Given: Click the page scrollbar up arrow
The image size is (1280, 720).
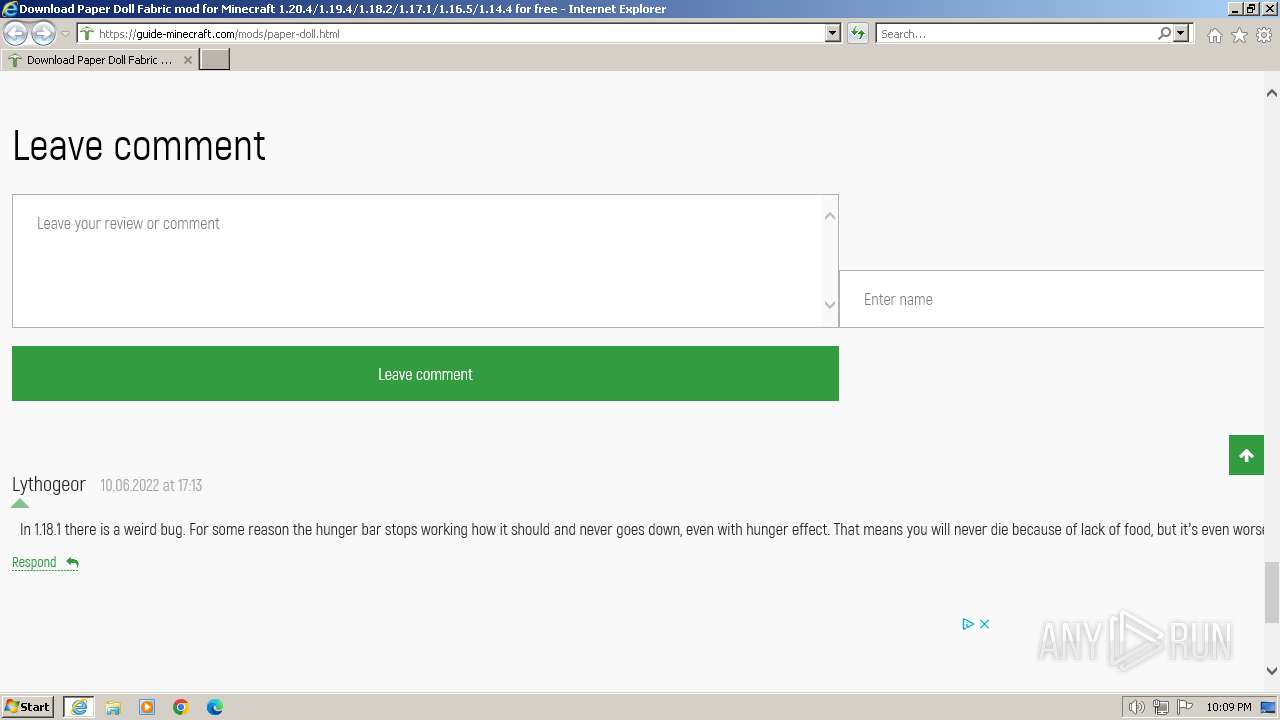Looking at the screenshot, I should point(1272,93).
